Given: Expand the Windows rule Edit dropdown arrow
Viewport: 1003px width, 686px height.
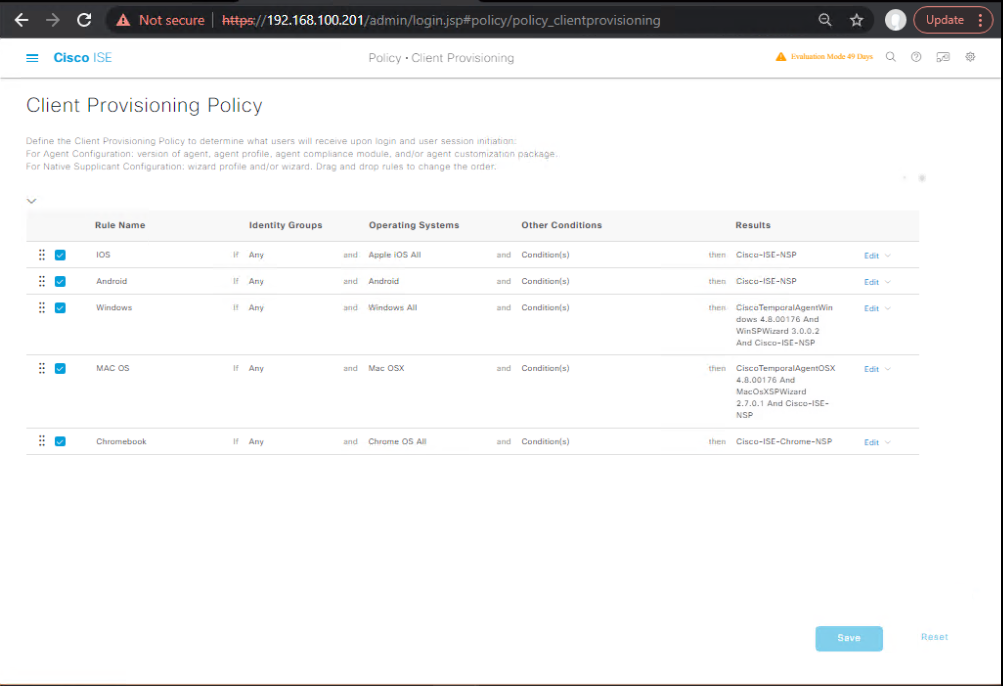Looking at the screenshot, I should click(888, 308).
